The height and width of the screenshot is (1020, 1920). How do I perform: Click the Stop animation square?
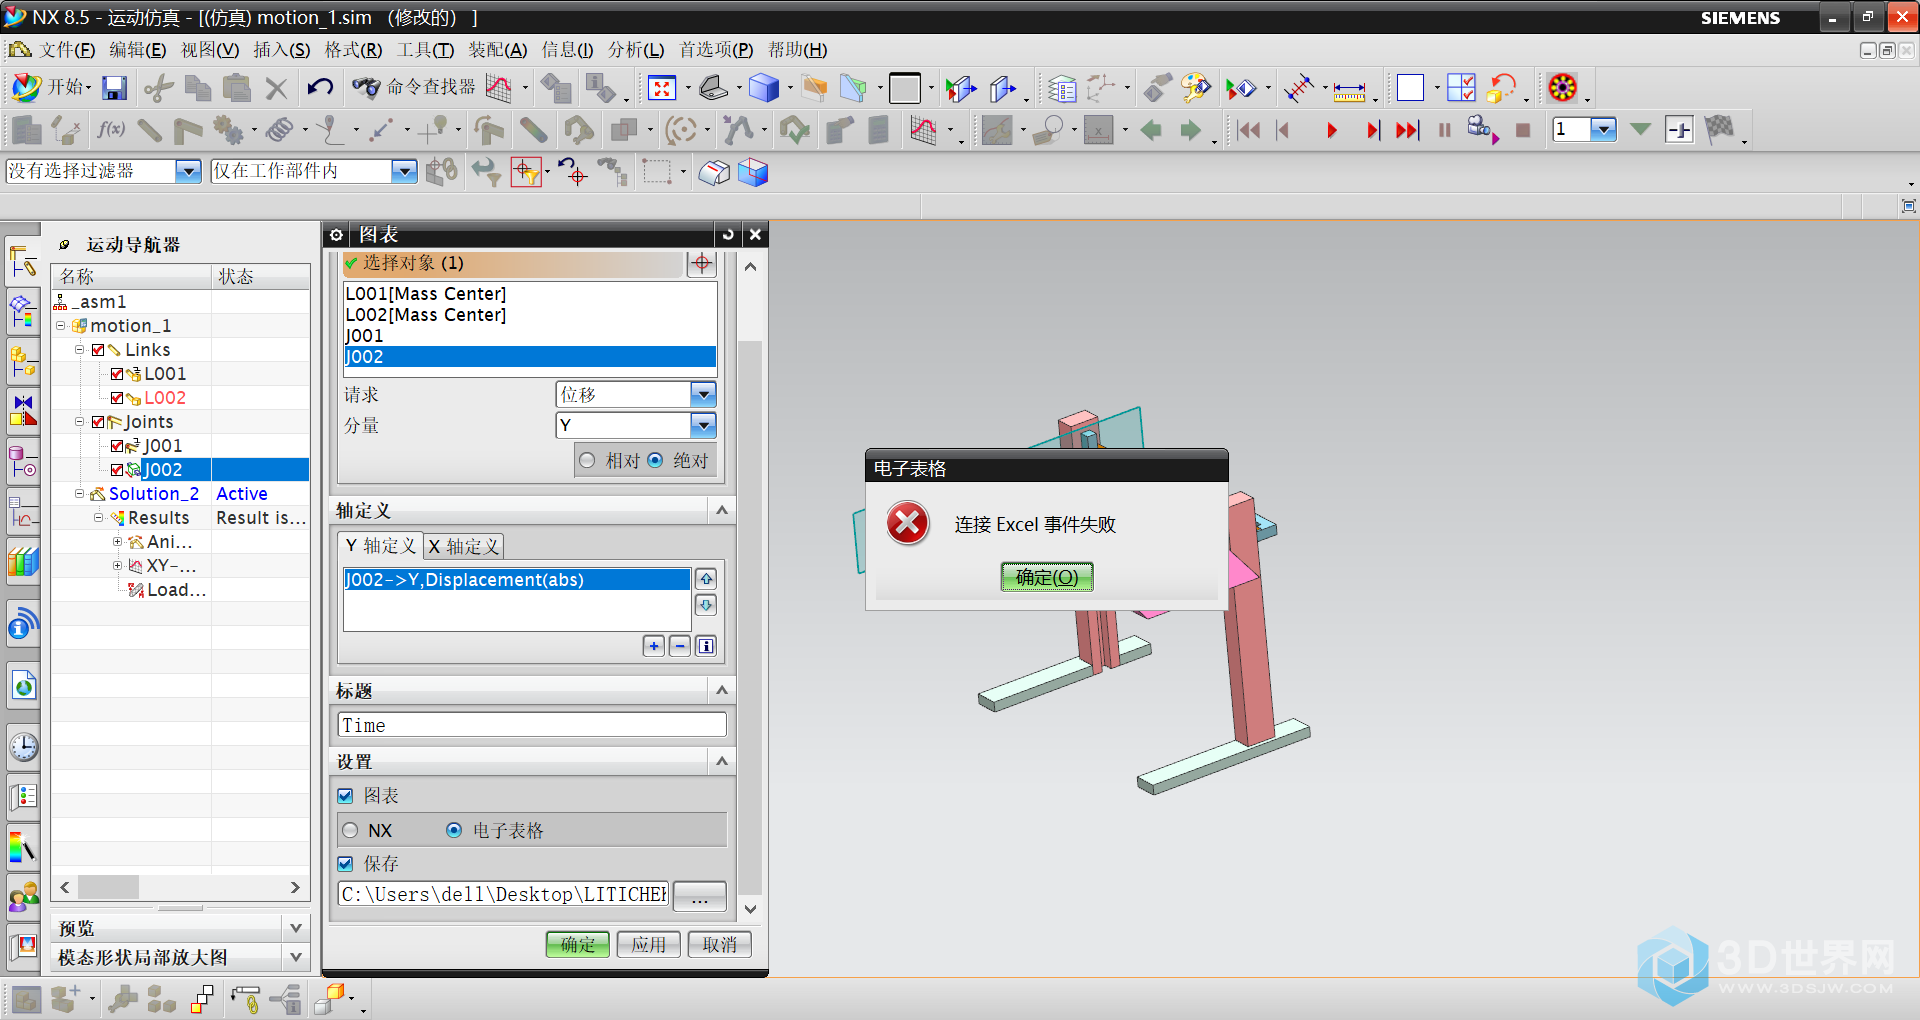[1523, 130]
